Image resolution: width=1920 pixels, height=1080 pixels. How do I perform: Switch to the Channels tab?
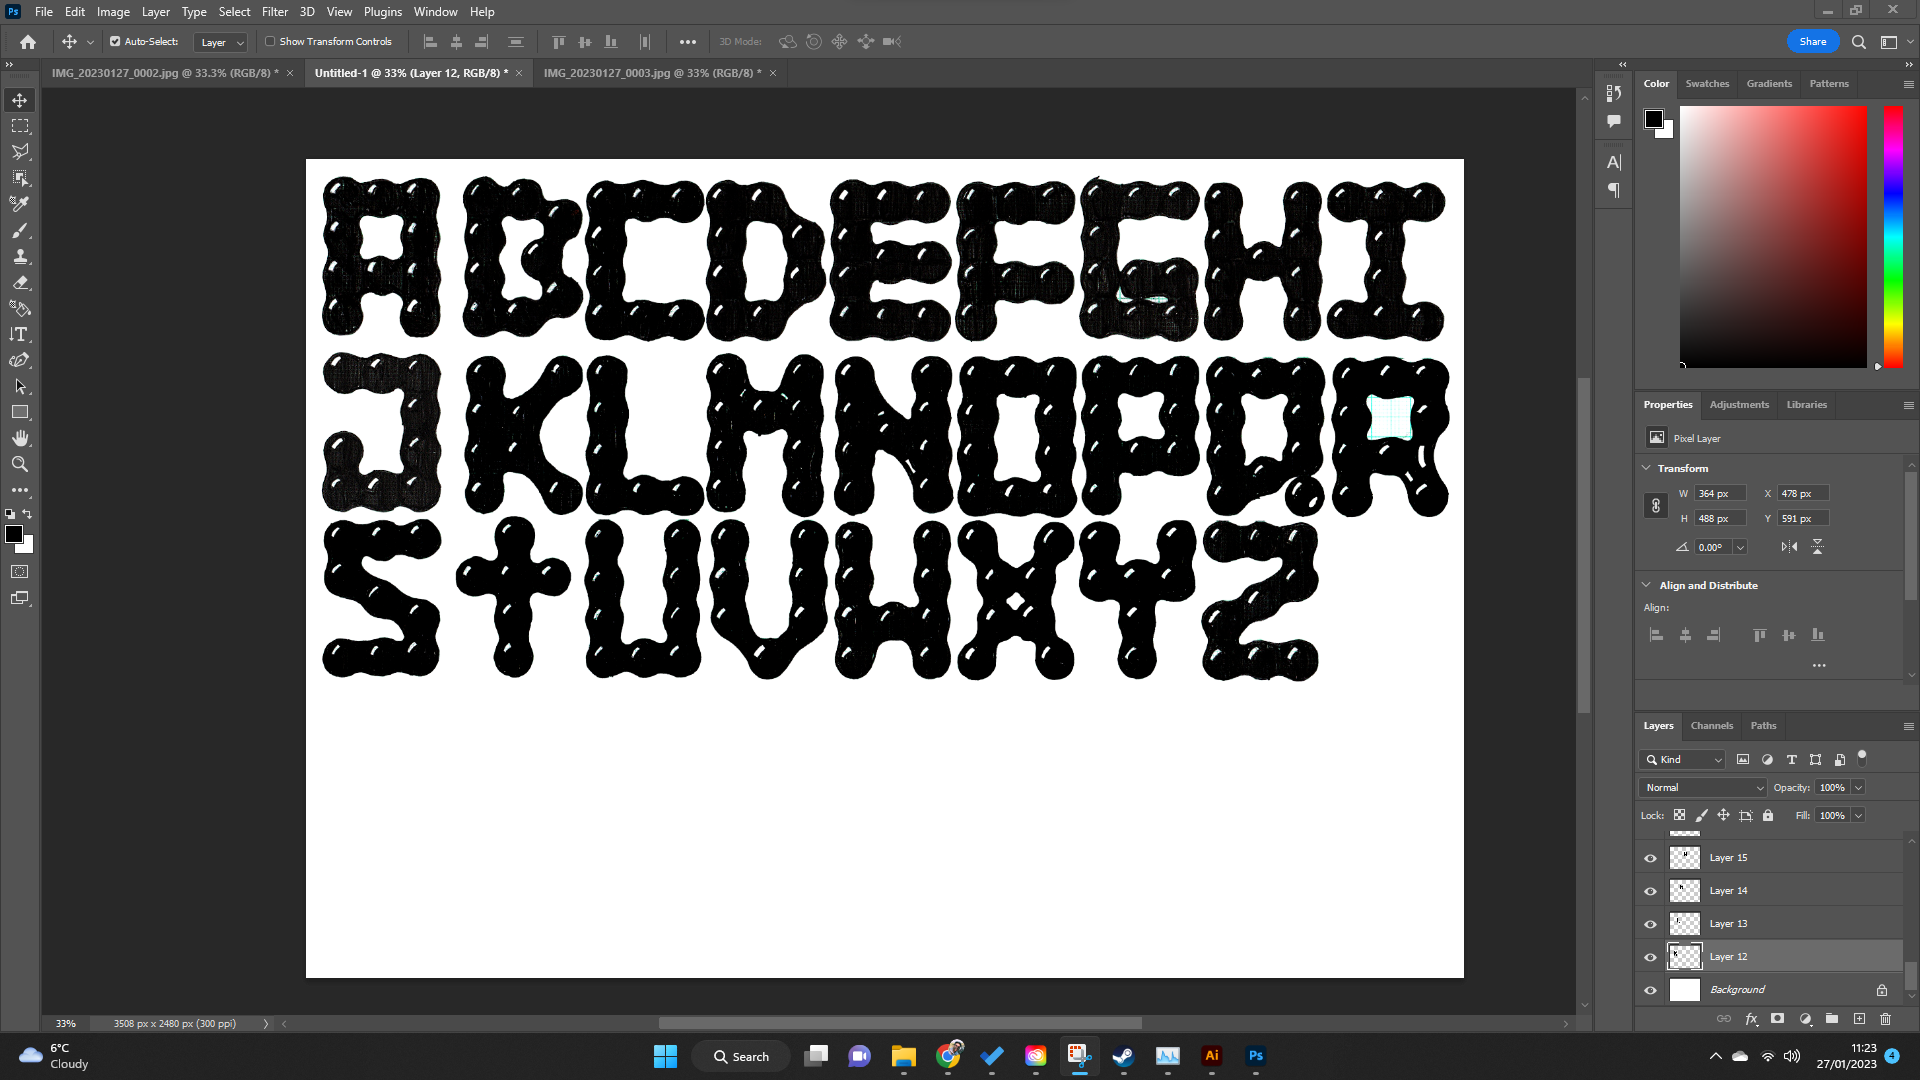pyautogui.click(x=1711, y=725)
